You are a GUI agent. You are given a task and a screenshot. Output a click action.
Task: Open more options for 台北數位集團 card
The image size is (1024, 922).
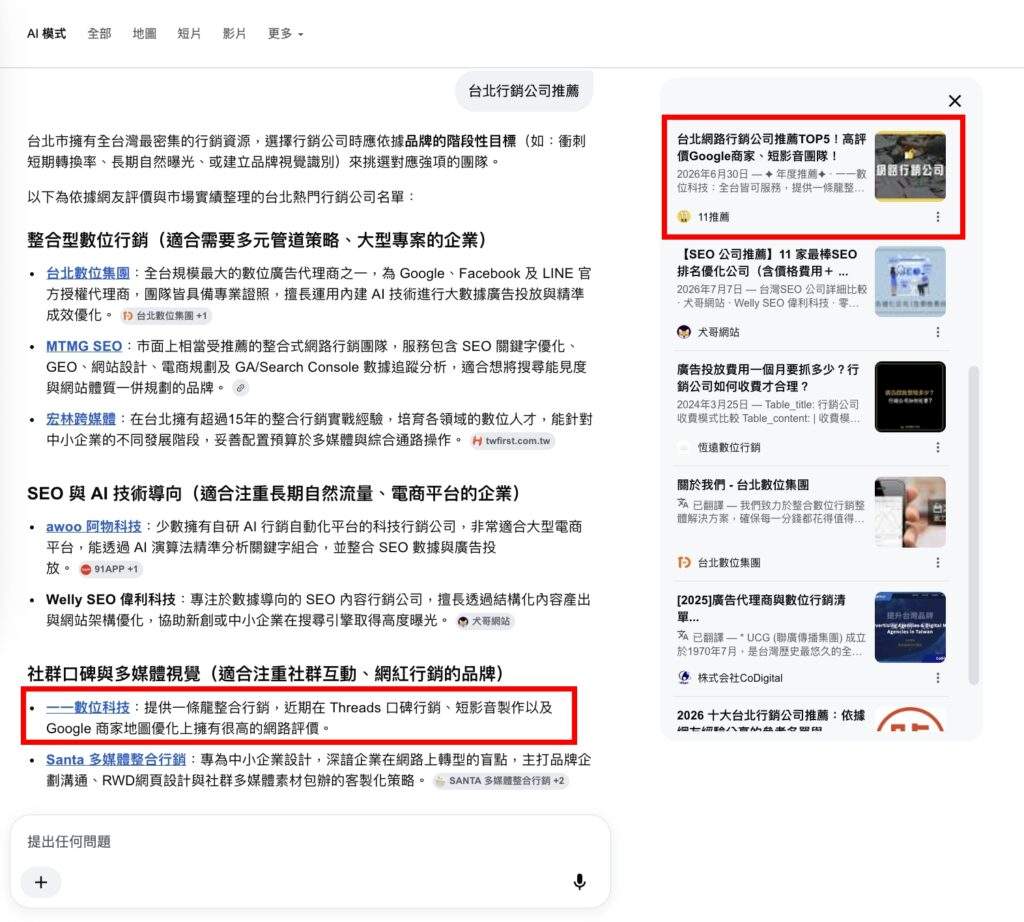(x=938, y=562)
